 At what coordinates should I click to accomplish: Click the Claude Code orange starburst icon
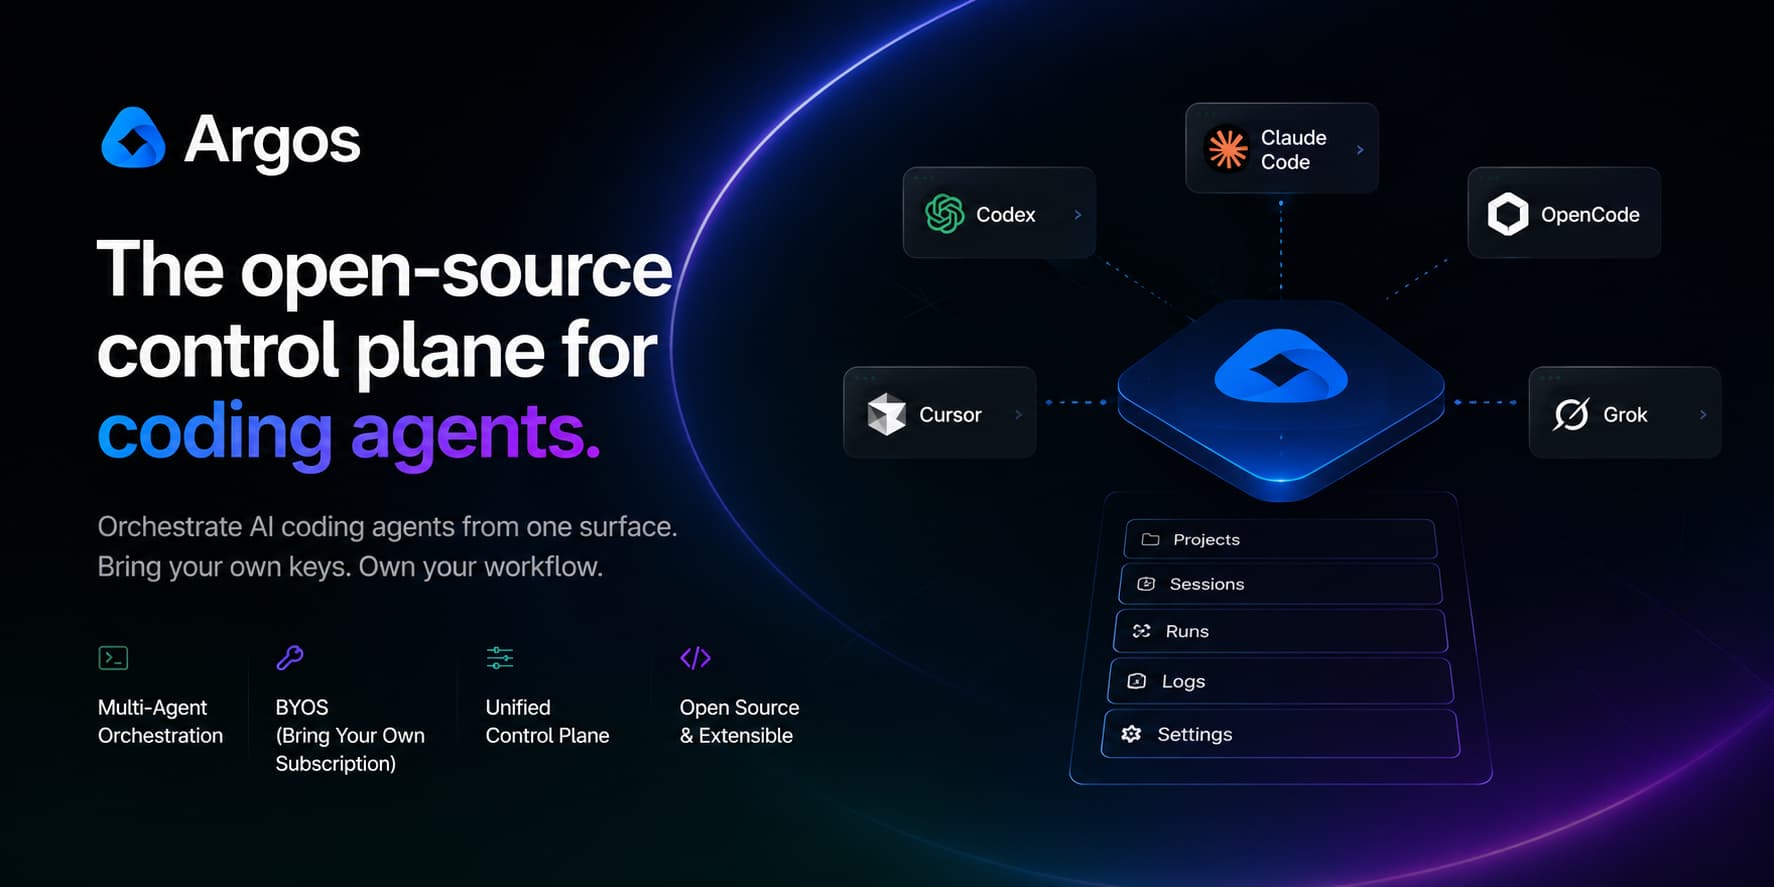(1227, 149)
